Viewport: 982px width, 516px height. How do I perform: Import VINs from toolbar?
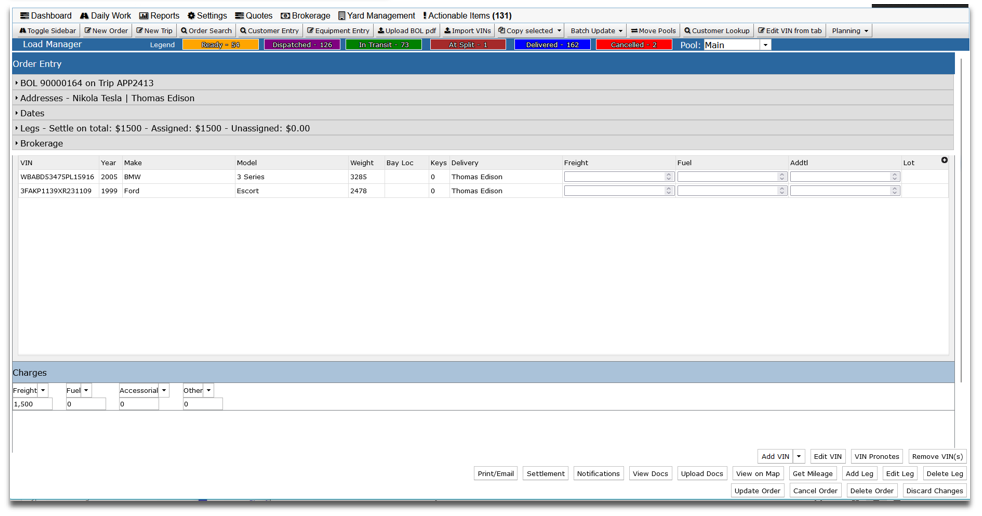pyautogui.click(x=467, y=31)
